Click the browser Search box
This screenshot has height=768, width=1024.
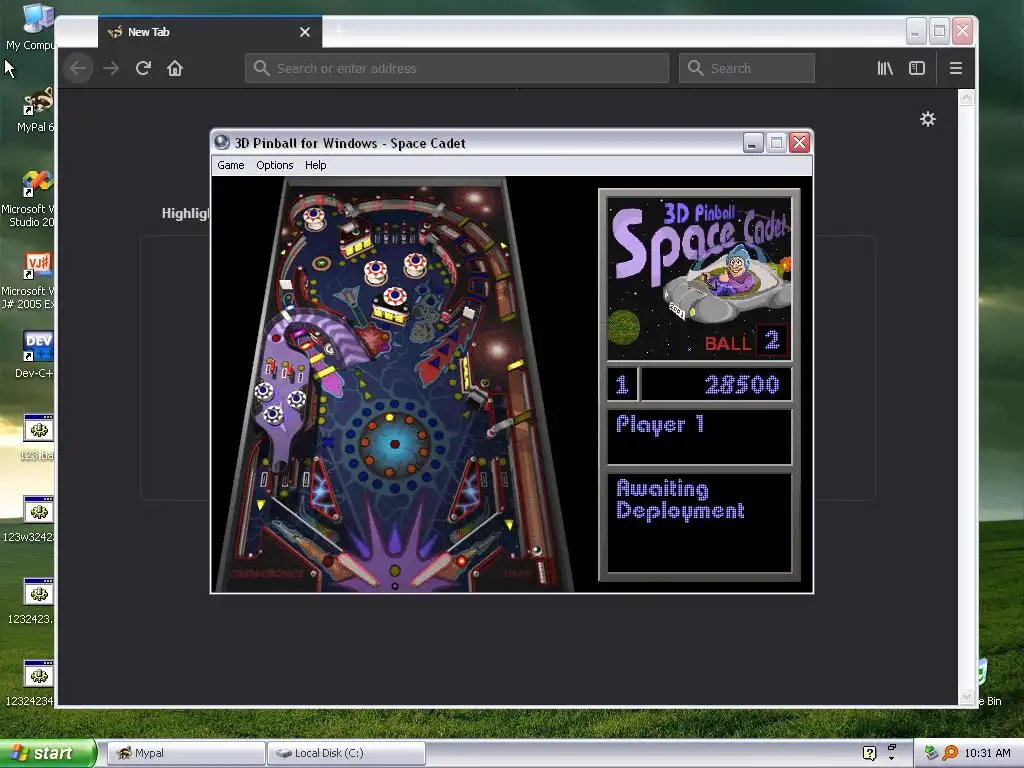746,68
